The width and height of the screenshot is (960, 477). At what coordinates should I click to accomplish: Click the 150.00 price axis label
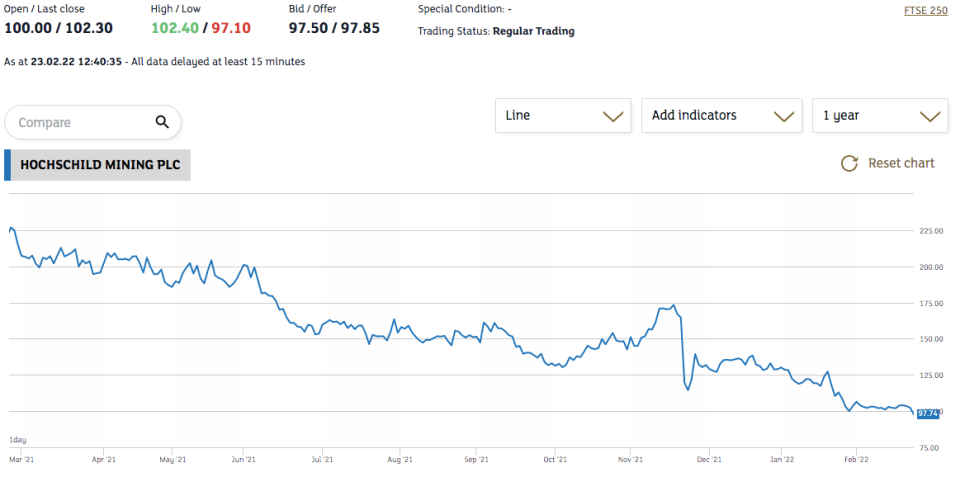931,339
